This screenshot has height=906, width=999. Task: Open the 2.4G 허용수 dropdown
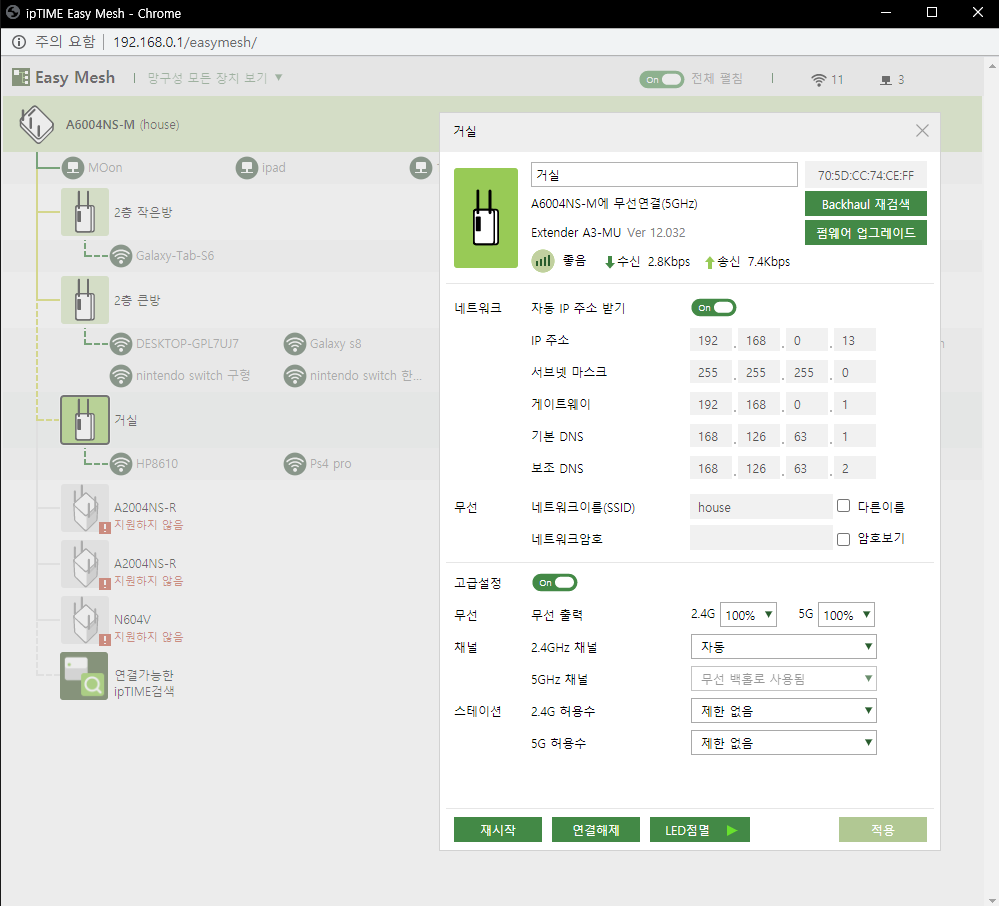click(x=784, y=711)
